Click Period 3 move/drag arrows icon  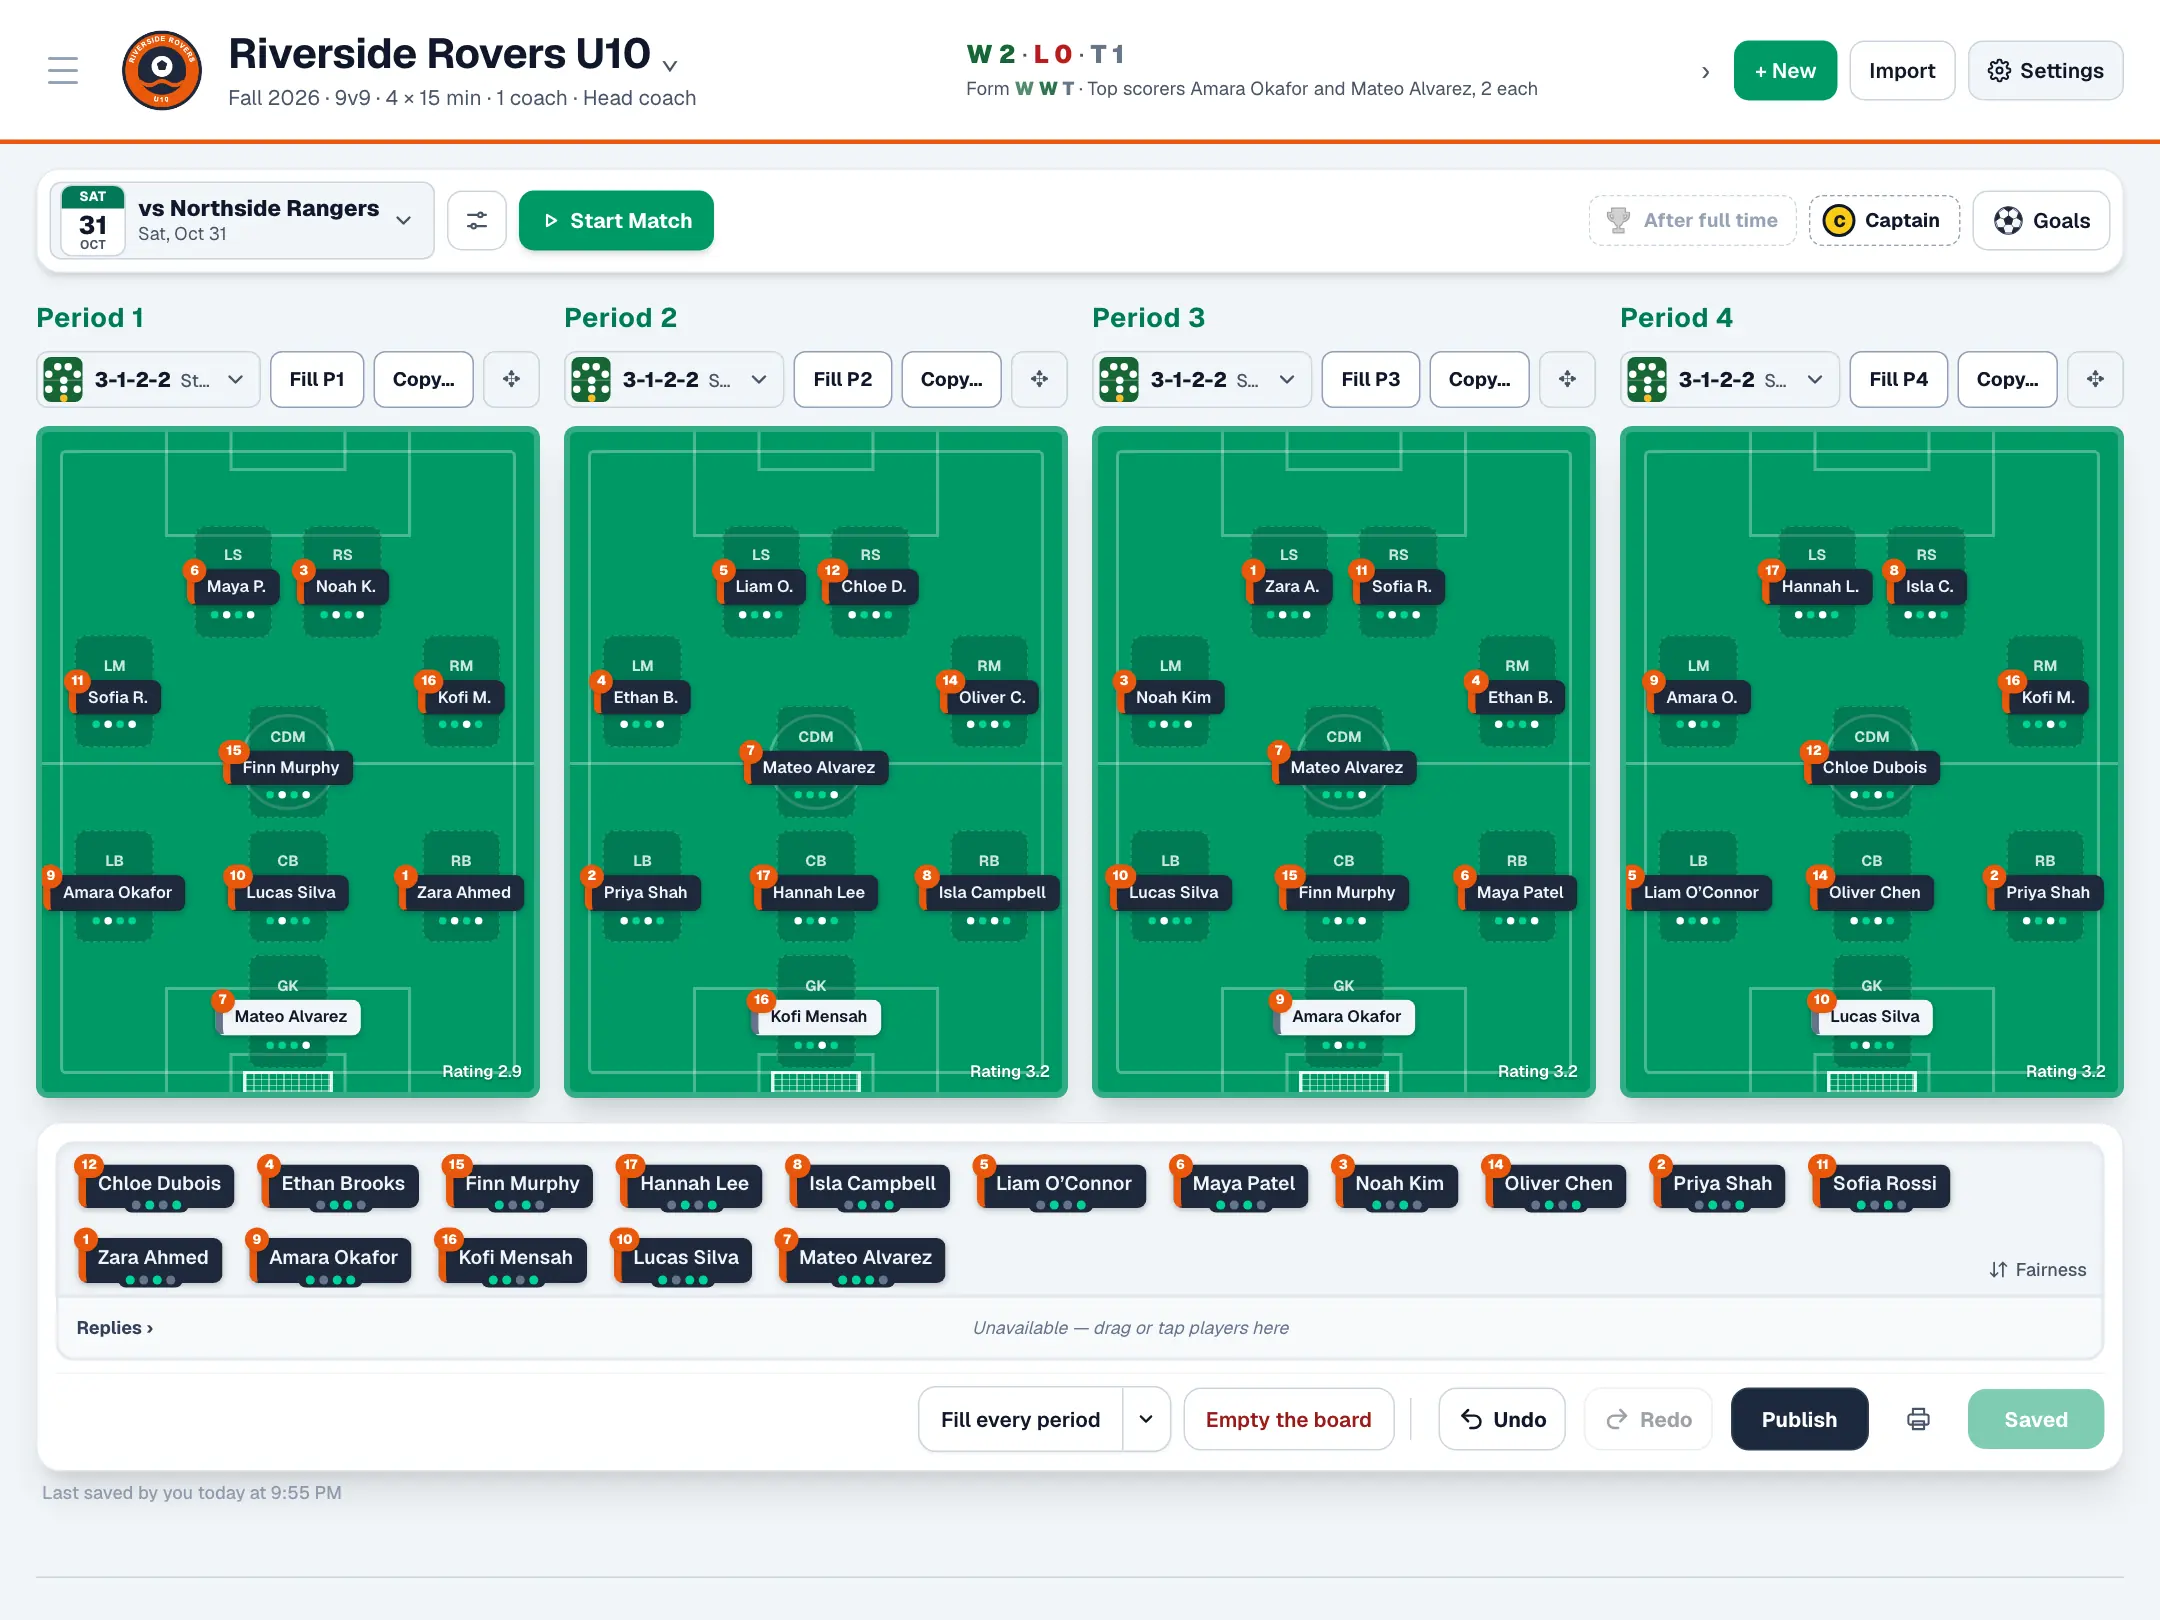click(1567, 379)
